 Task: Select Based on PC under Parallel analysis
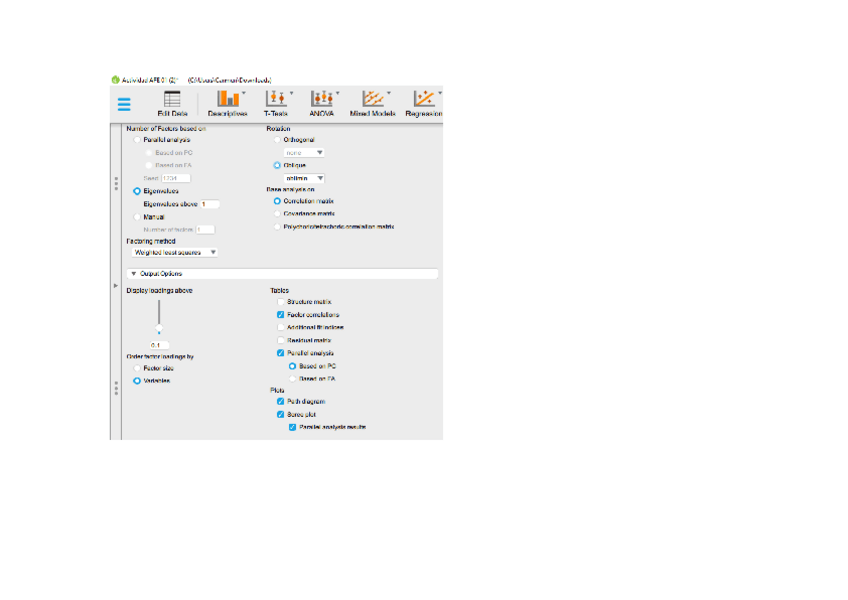(149, 153)
